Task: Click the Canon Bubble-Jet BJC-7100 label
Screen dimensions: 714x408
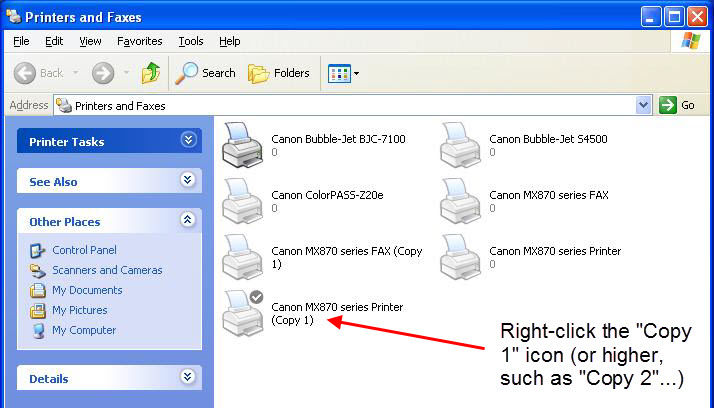Action: [x=338, y=139]
